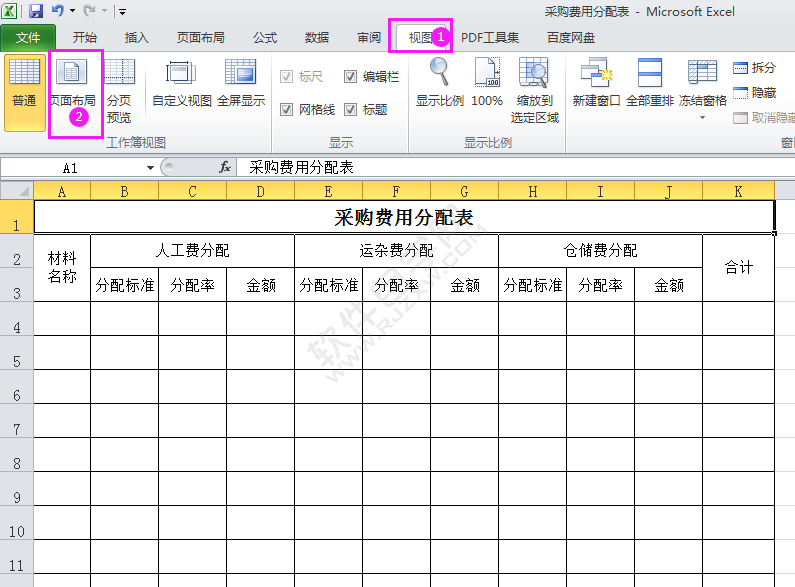This screenshot has height=587, width=795.
Task: Select 分配标准 cell in column B
Action: click(x=125, y=285)
